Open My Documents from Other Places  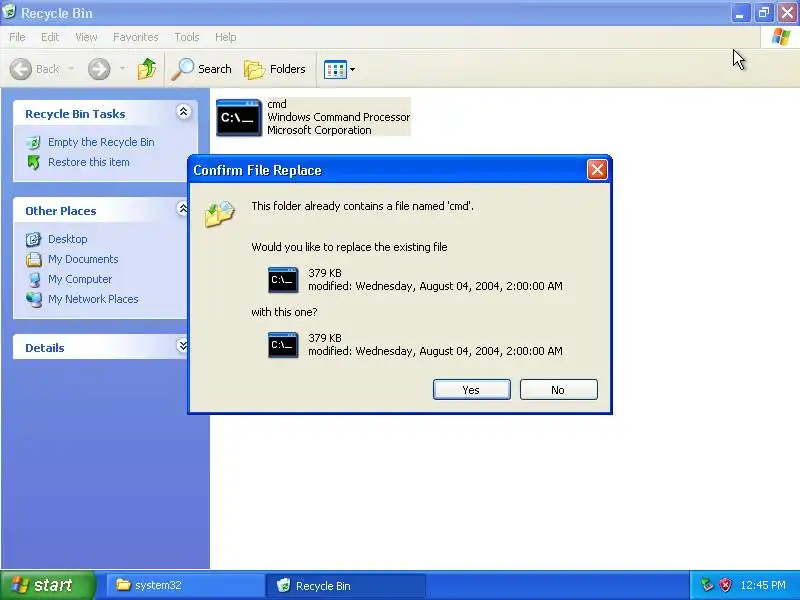[83, 259]
